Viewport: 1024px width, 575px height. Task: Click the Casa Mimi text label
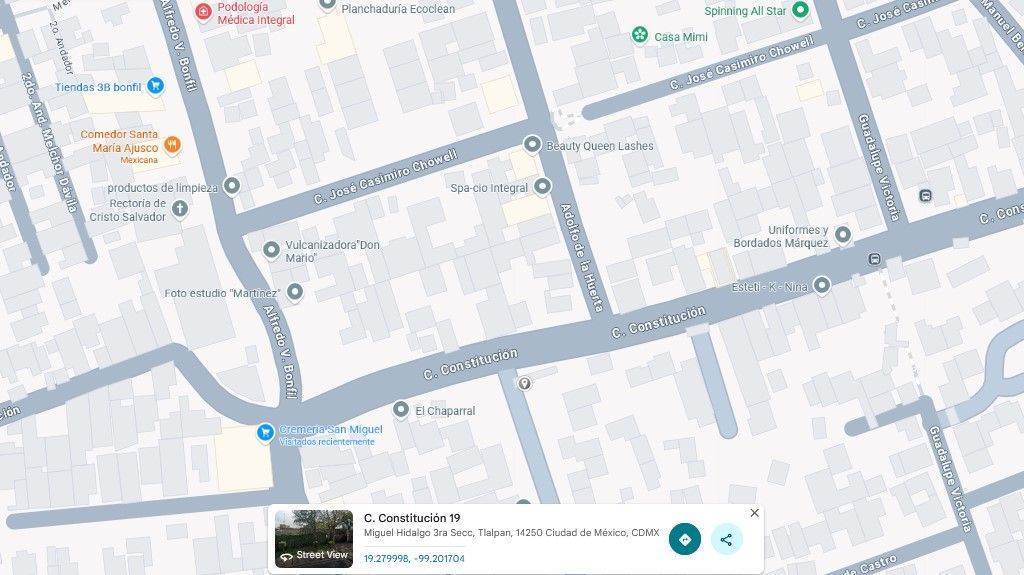point(681,37)
